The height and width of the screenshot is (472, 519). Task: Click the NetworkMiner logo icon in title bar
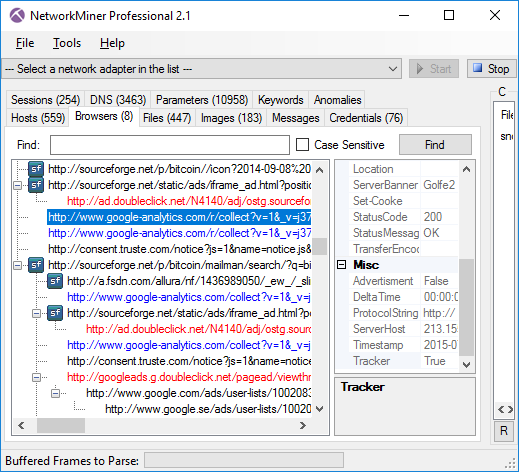(x=17, y=15)
